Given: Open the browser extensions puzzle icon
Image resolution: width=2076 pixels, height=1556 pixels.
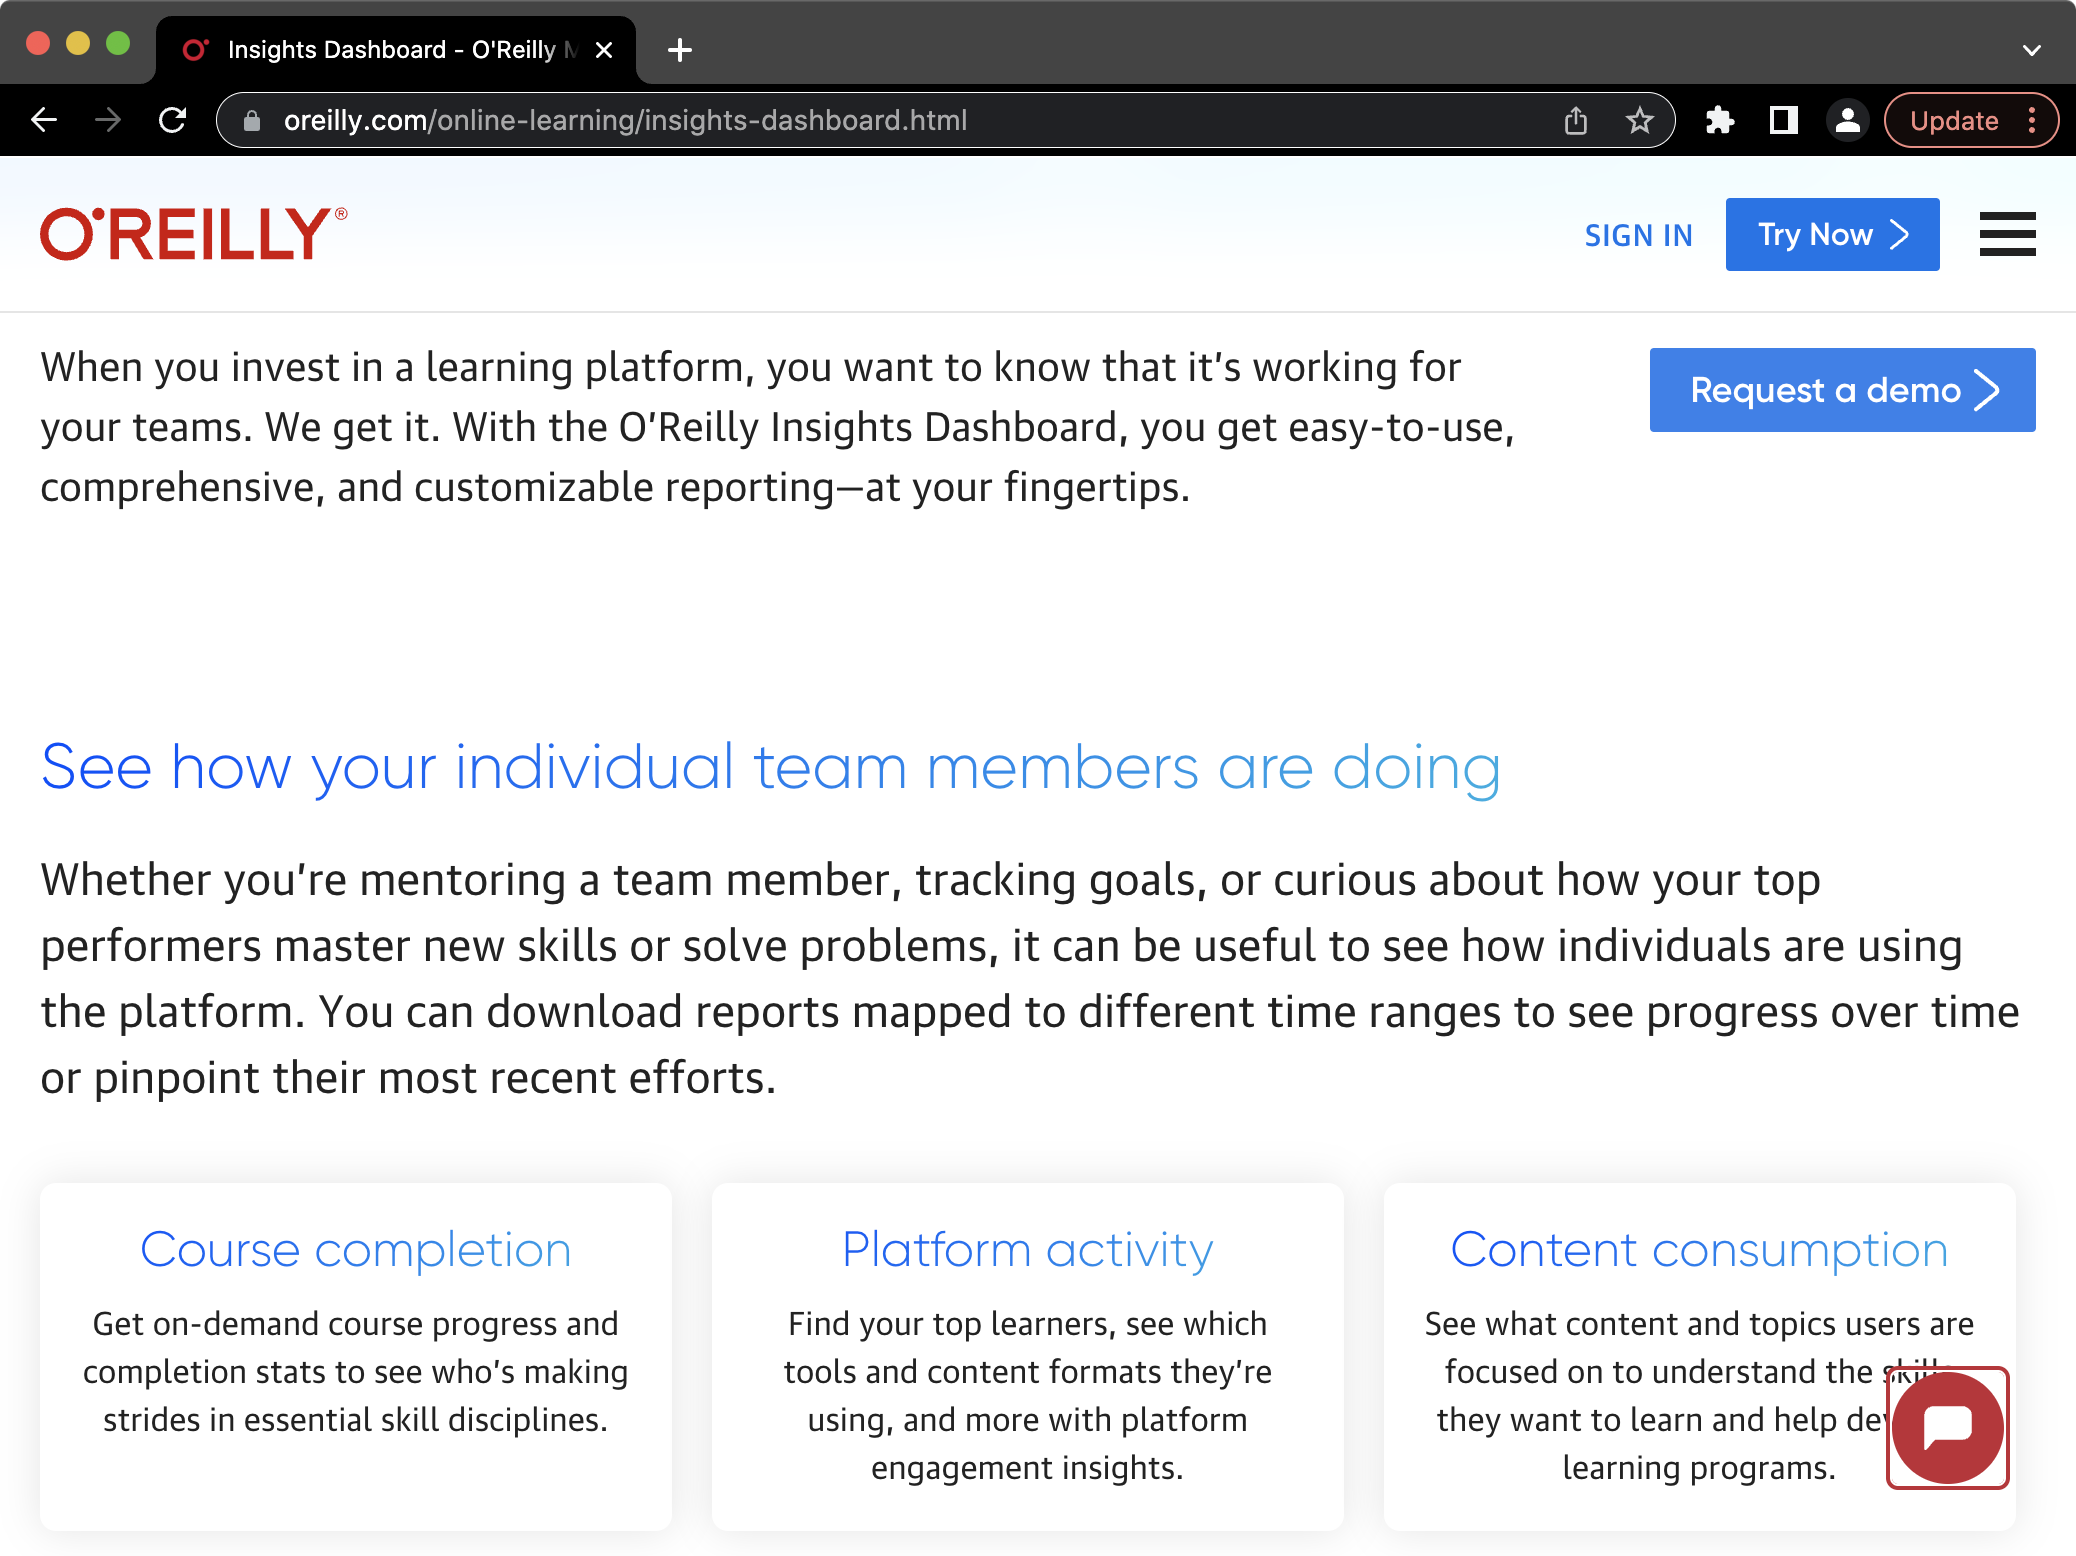Looking at the screenshot, I should coord(1719,121).
